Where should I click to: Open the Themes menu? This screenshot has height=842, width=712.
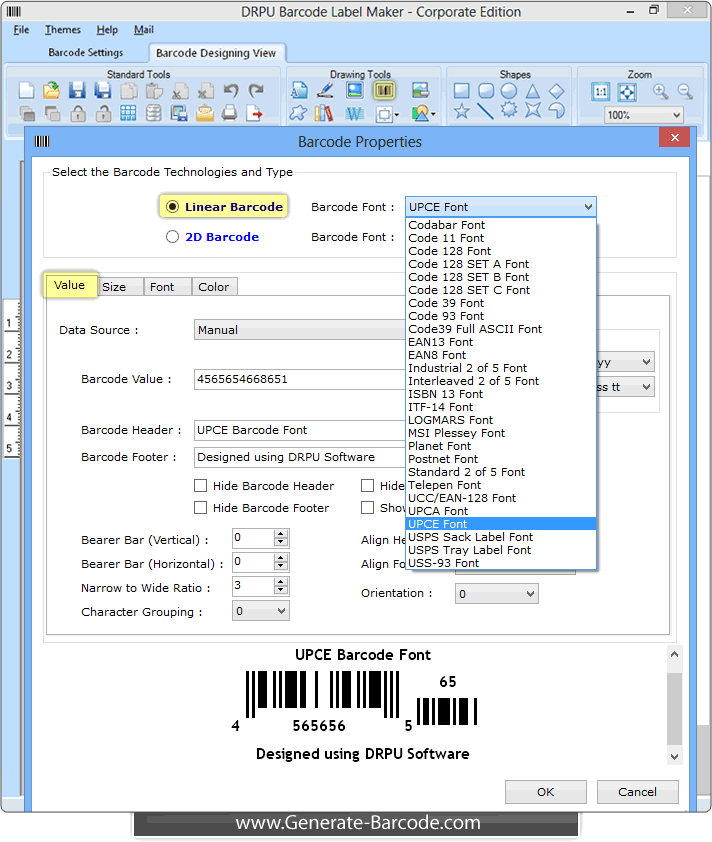pyautogui.click(x=63, y=30)
